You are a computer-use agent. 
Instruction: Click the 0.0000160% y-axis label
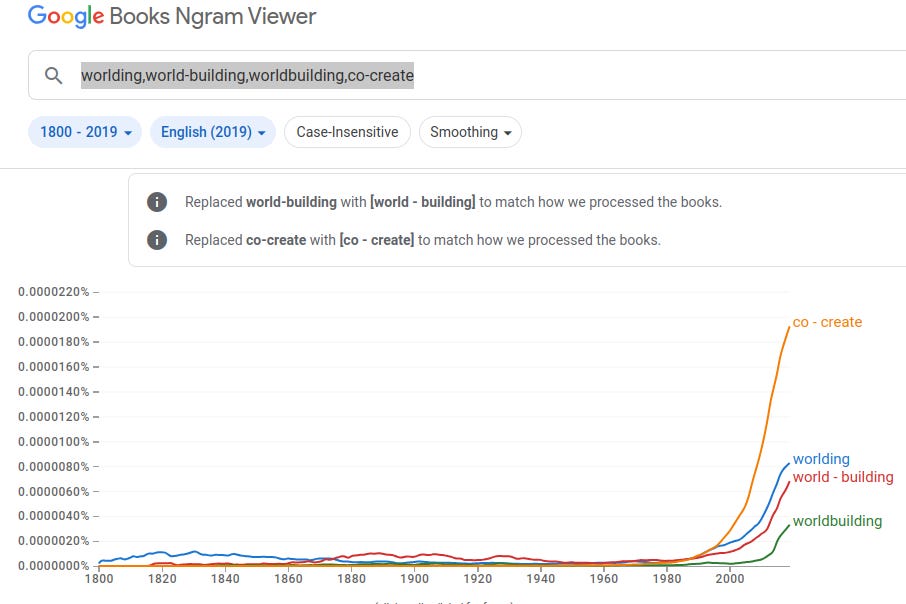pyautogui.click(x=54, y=367)
